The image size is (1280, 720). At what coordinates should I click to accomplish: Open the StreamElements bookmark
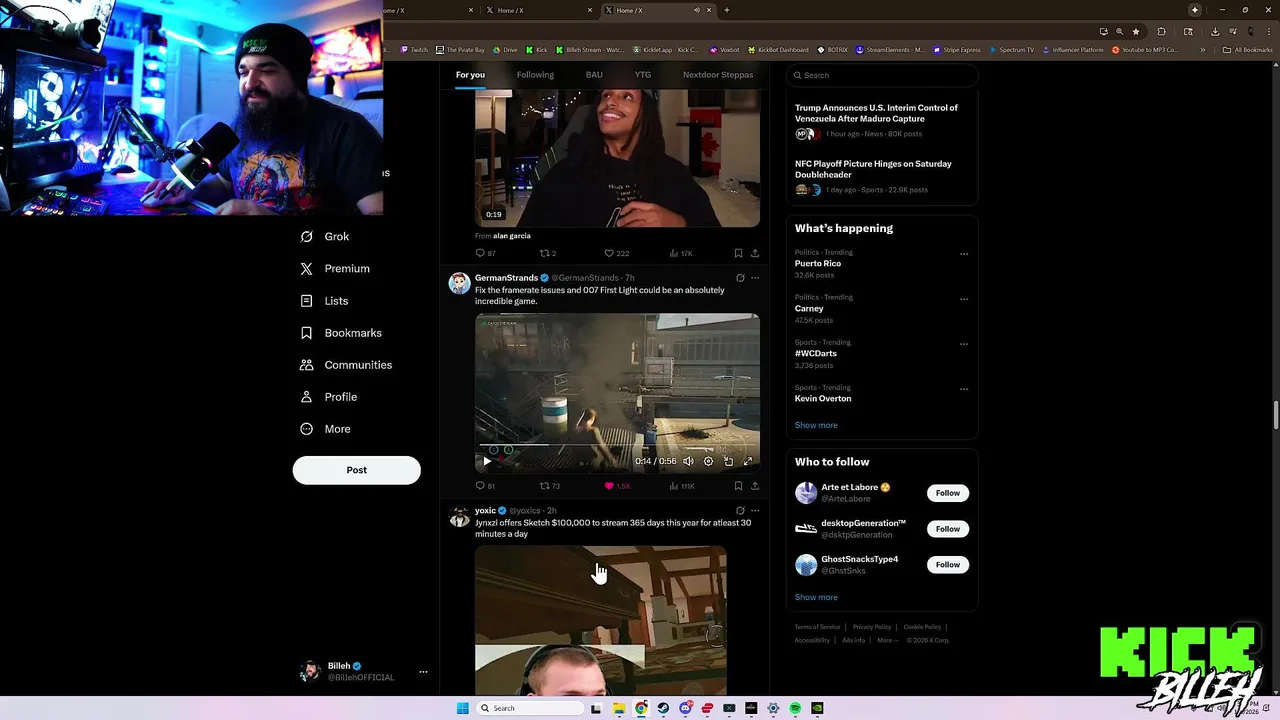point(890,49)
